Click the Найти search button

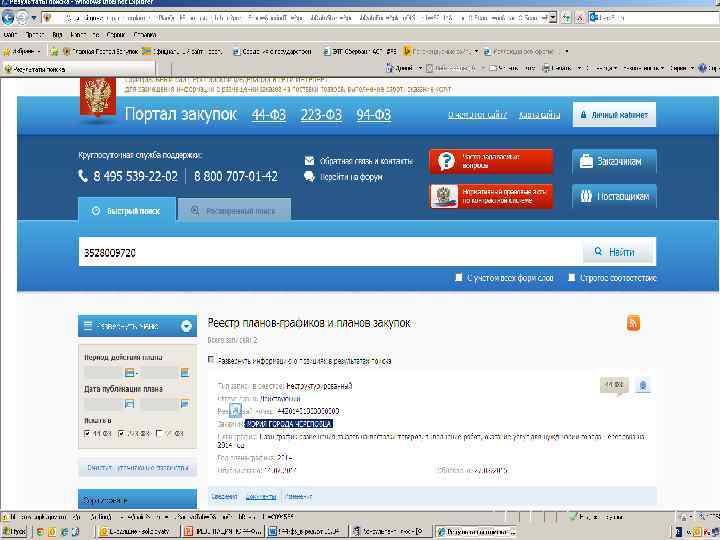point(618,252)
